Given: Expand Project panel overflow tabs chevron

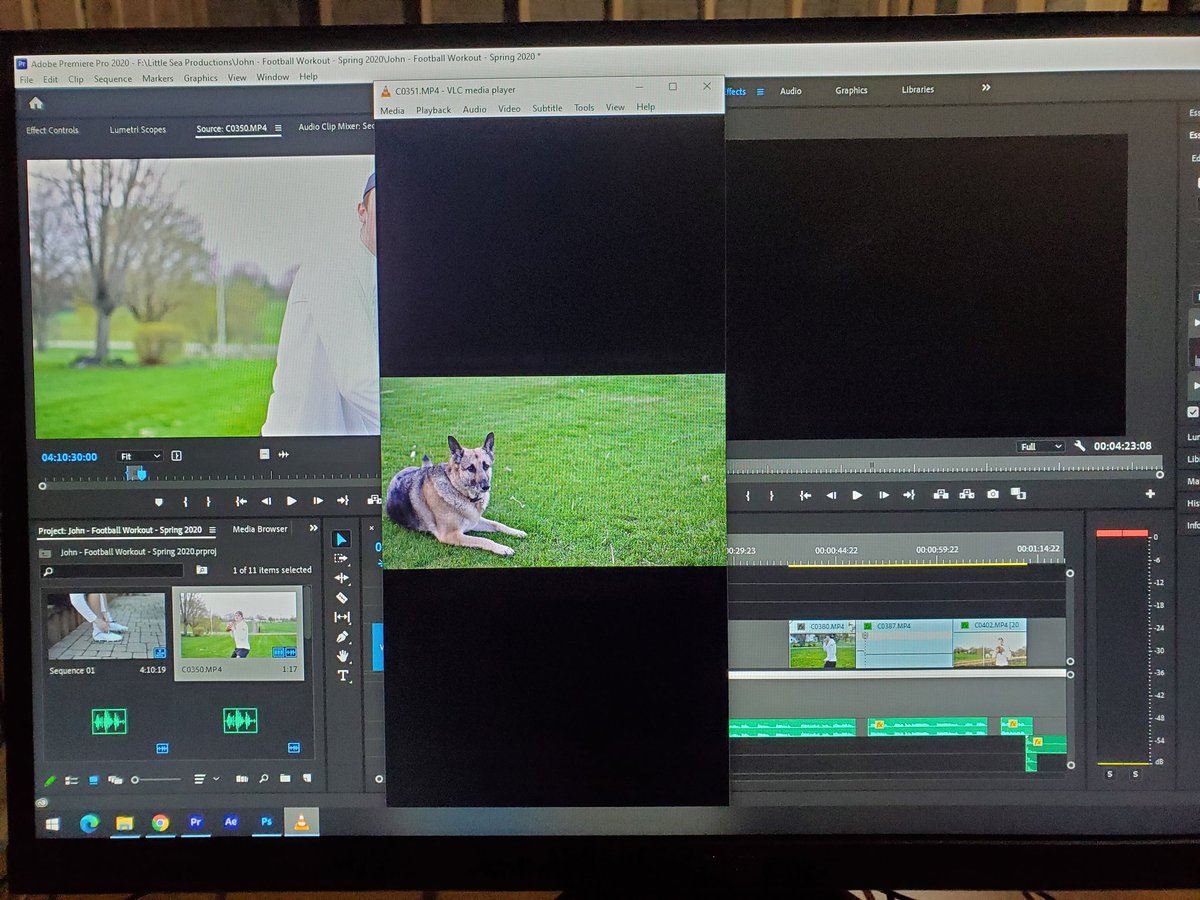Looking at the screenshot, I should point(313,529).
